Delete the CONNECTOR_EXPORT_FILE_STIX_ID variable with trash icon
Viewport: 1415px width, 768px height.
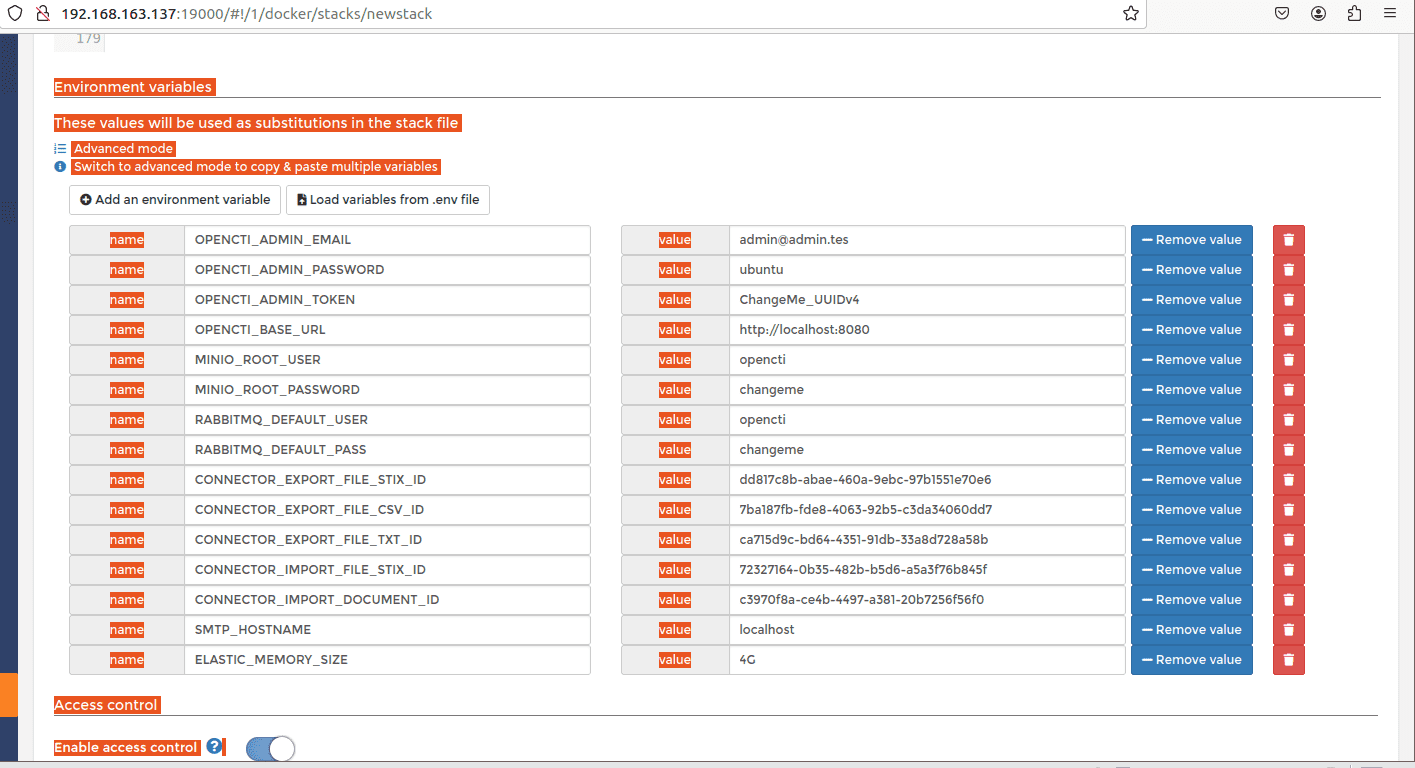pos(1288,480)
